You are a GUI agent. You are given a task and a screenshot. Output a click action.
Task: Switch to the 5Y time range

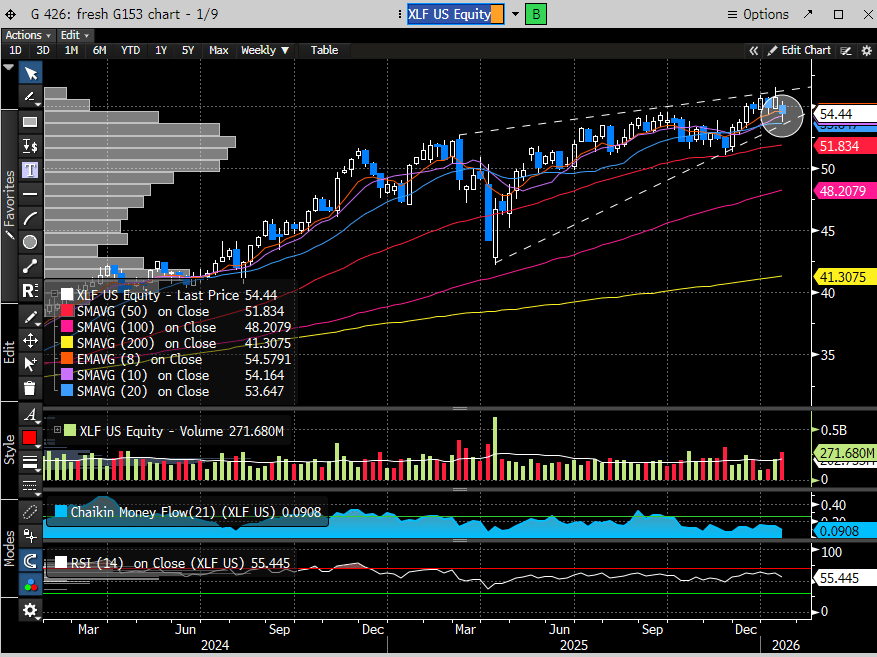(187, 50)
